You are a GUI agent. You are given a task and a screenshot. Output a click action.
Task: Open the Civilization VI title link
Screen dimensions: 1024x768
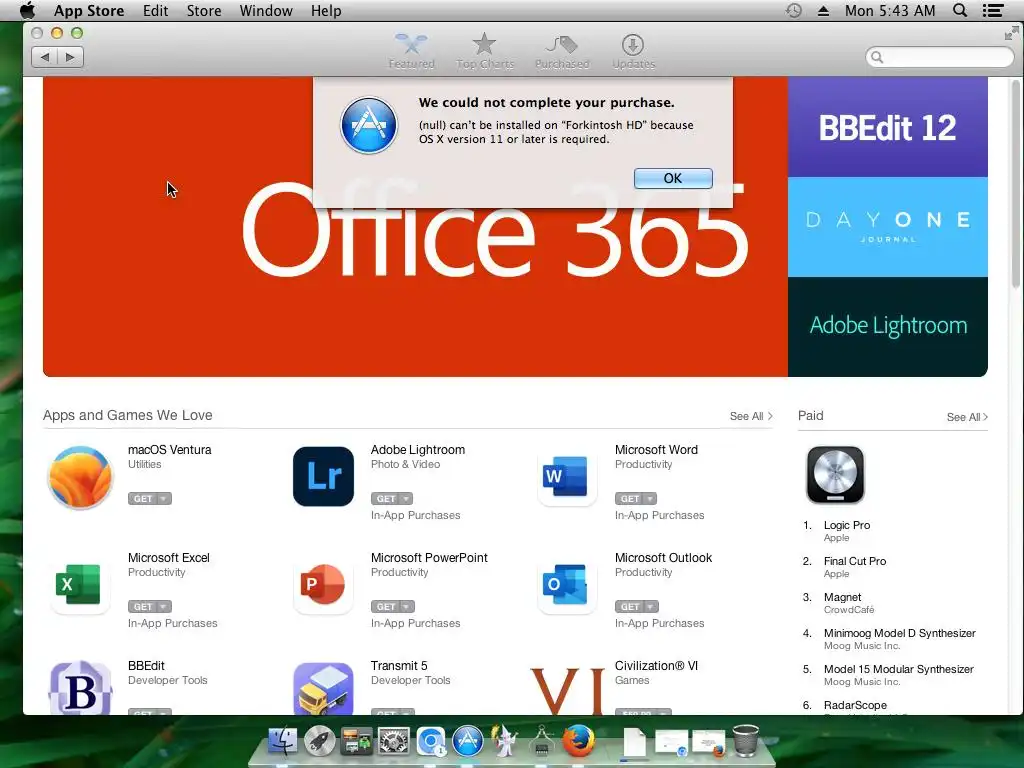(656, 665)
